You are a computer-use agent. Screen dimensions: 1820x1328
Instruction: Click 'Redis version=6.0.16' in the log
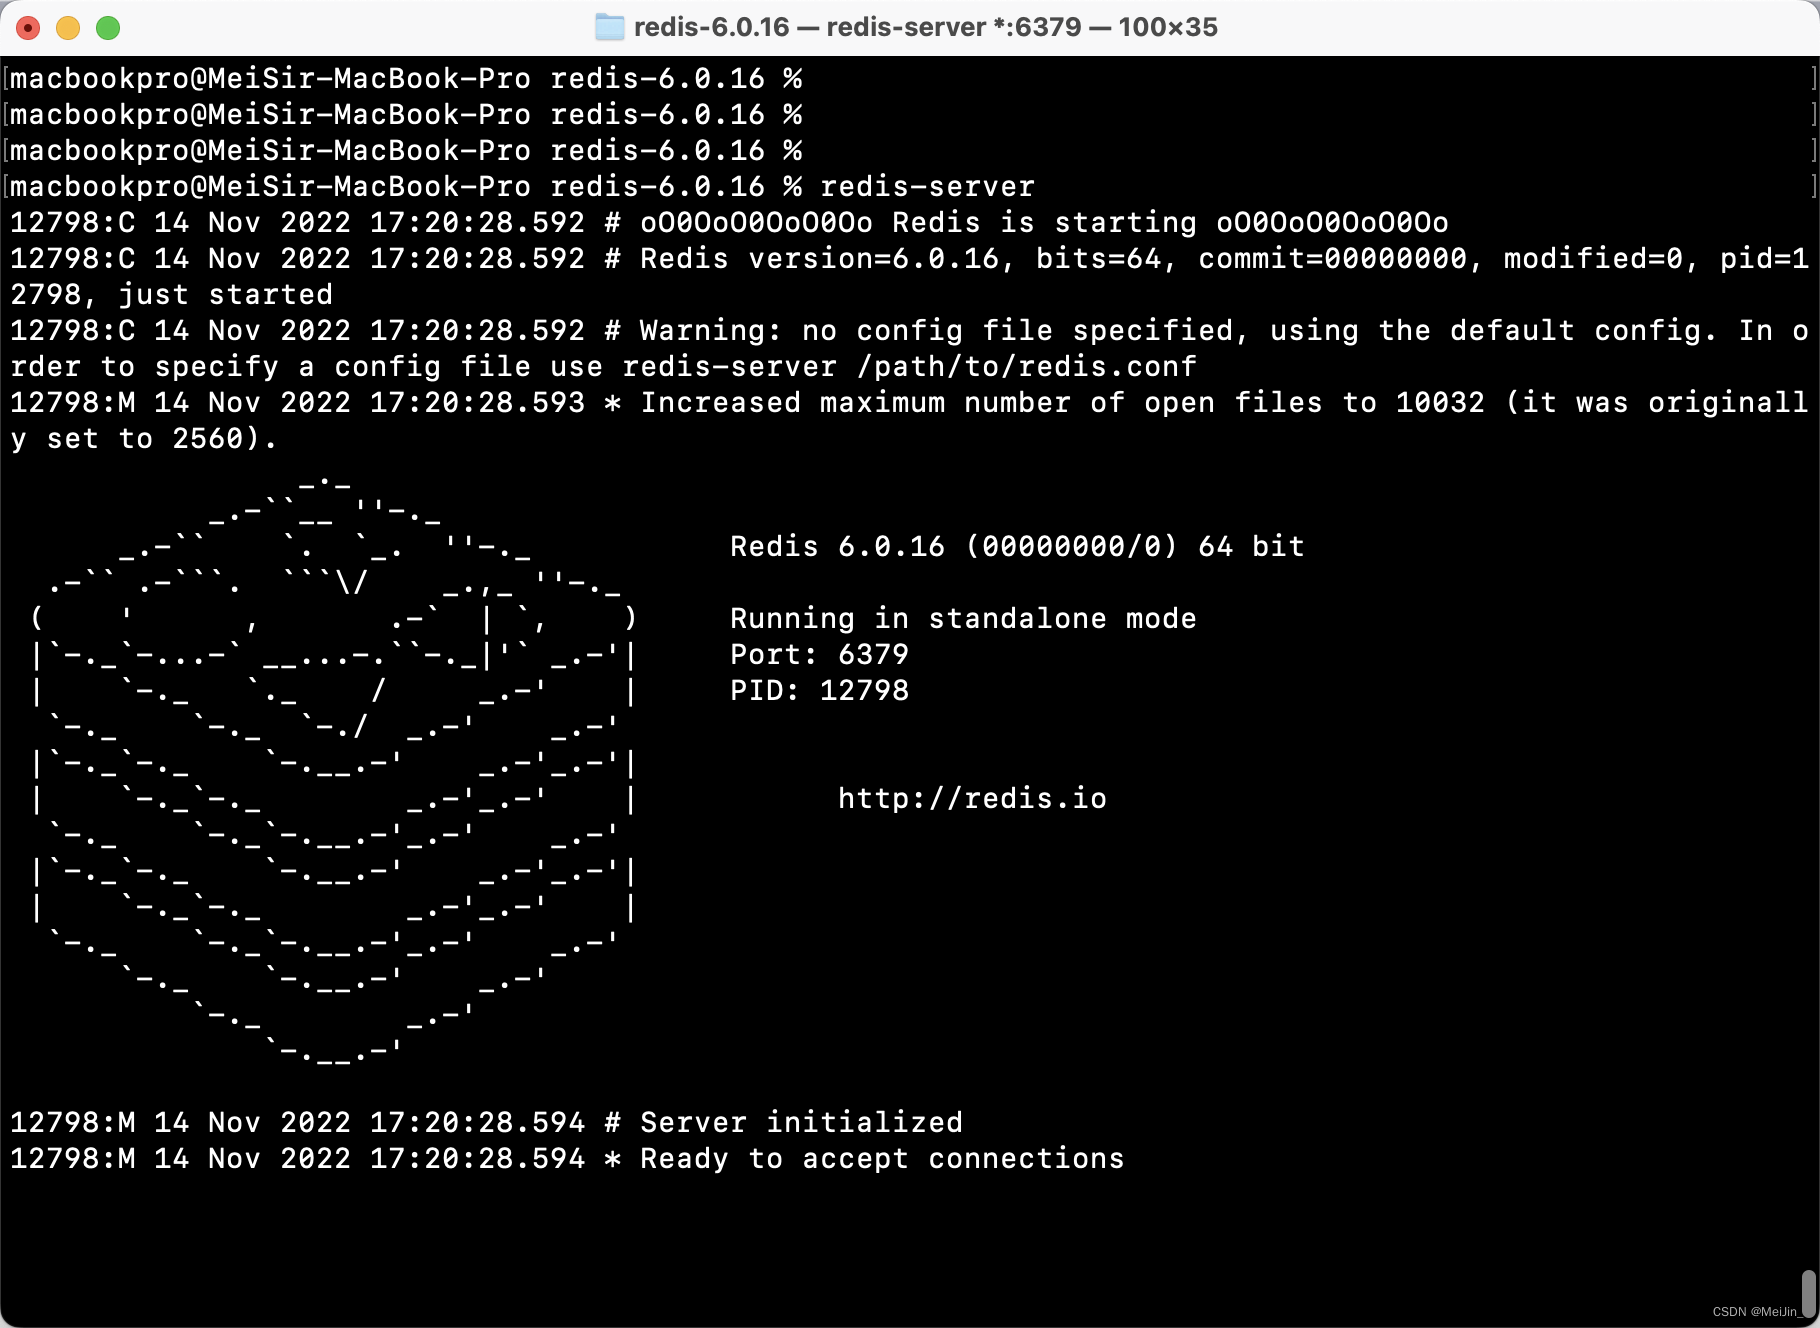(819, 259)
